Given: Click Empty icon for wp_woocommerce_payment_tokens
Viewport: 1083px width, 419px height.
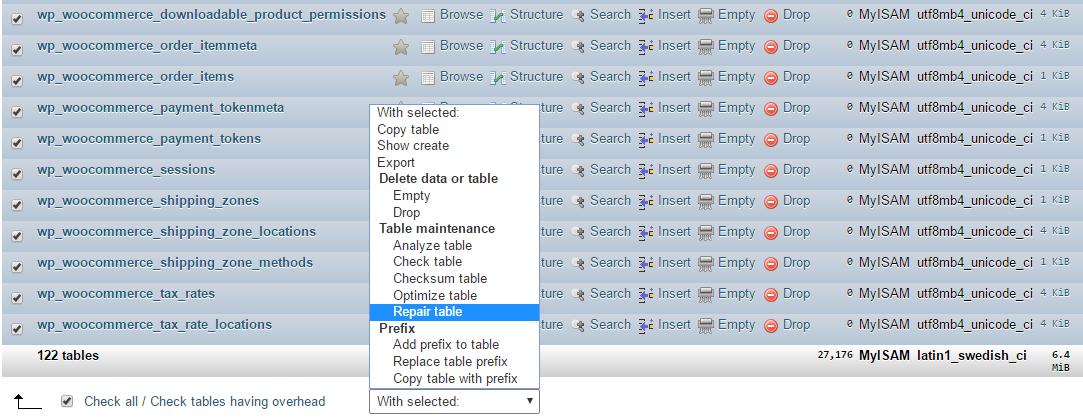Looking at the screenshot, I should pyautogui.click(x=706, y=139).
